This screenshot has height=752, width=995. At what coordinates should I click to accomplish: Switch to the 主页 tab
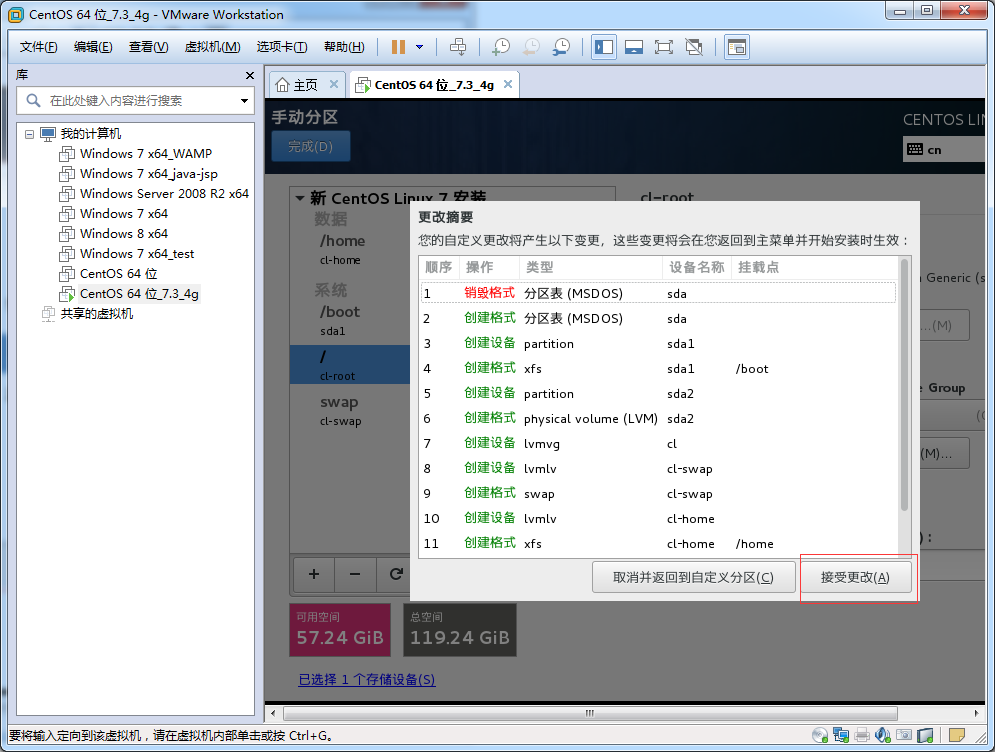tap(307, 84)
